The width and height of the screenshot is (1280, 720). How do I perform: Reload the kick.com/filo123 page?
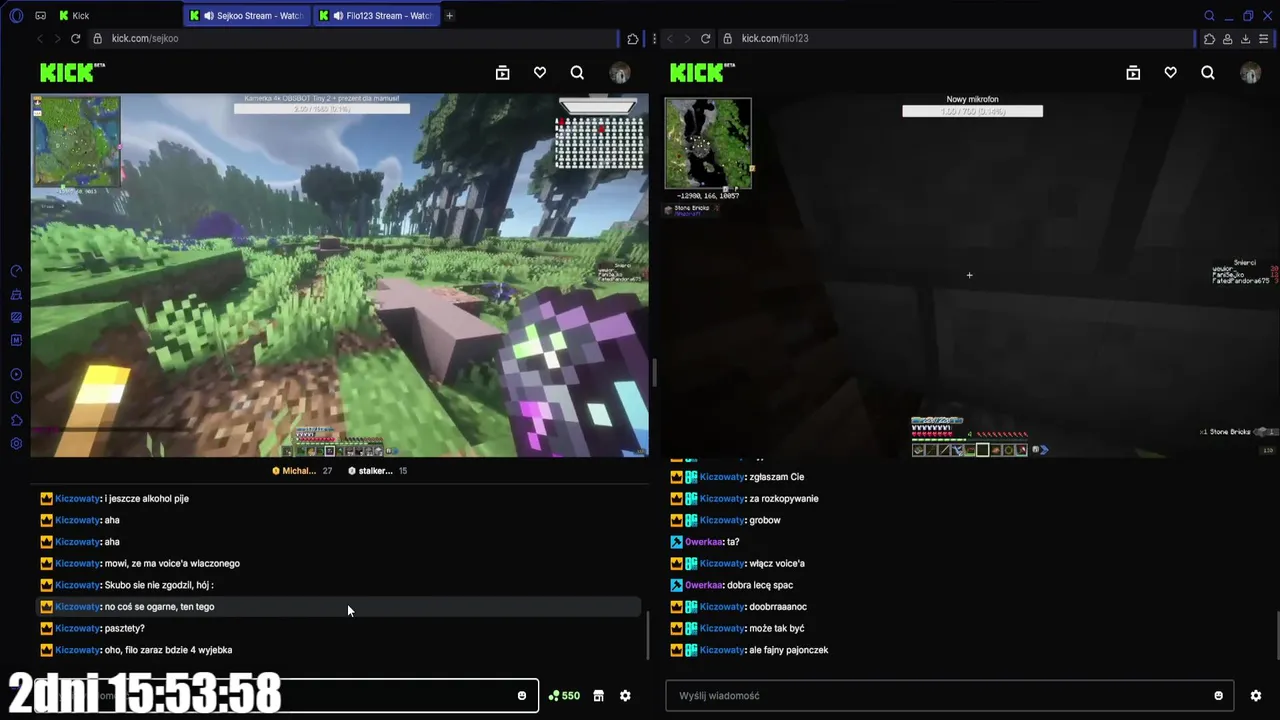705,38
